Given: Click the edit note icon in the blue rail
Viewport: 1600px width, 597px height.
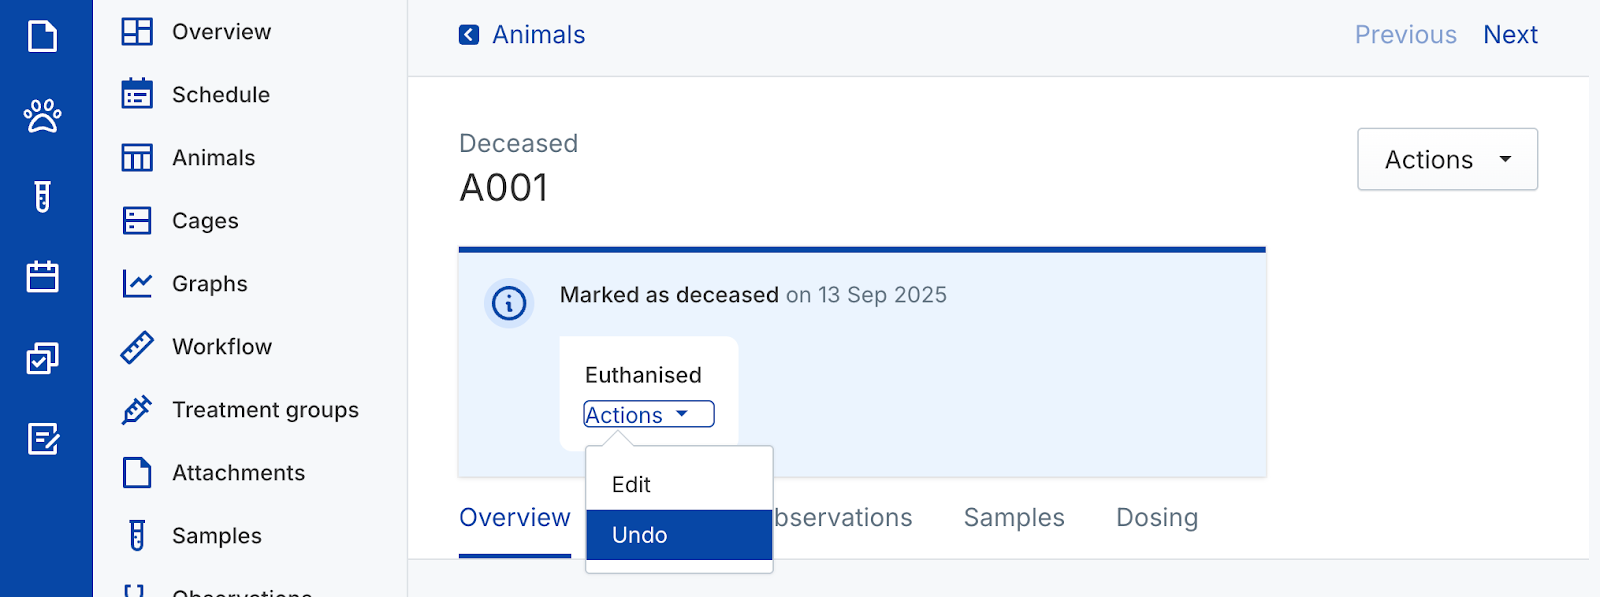Looking at the screenshot, I should point(42,438).
